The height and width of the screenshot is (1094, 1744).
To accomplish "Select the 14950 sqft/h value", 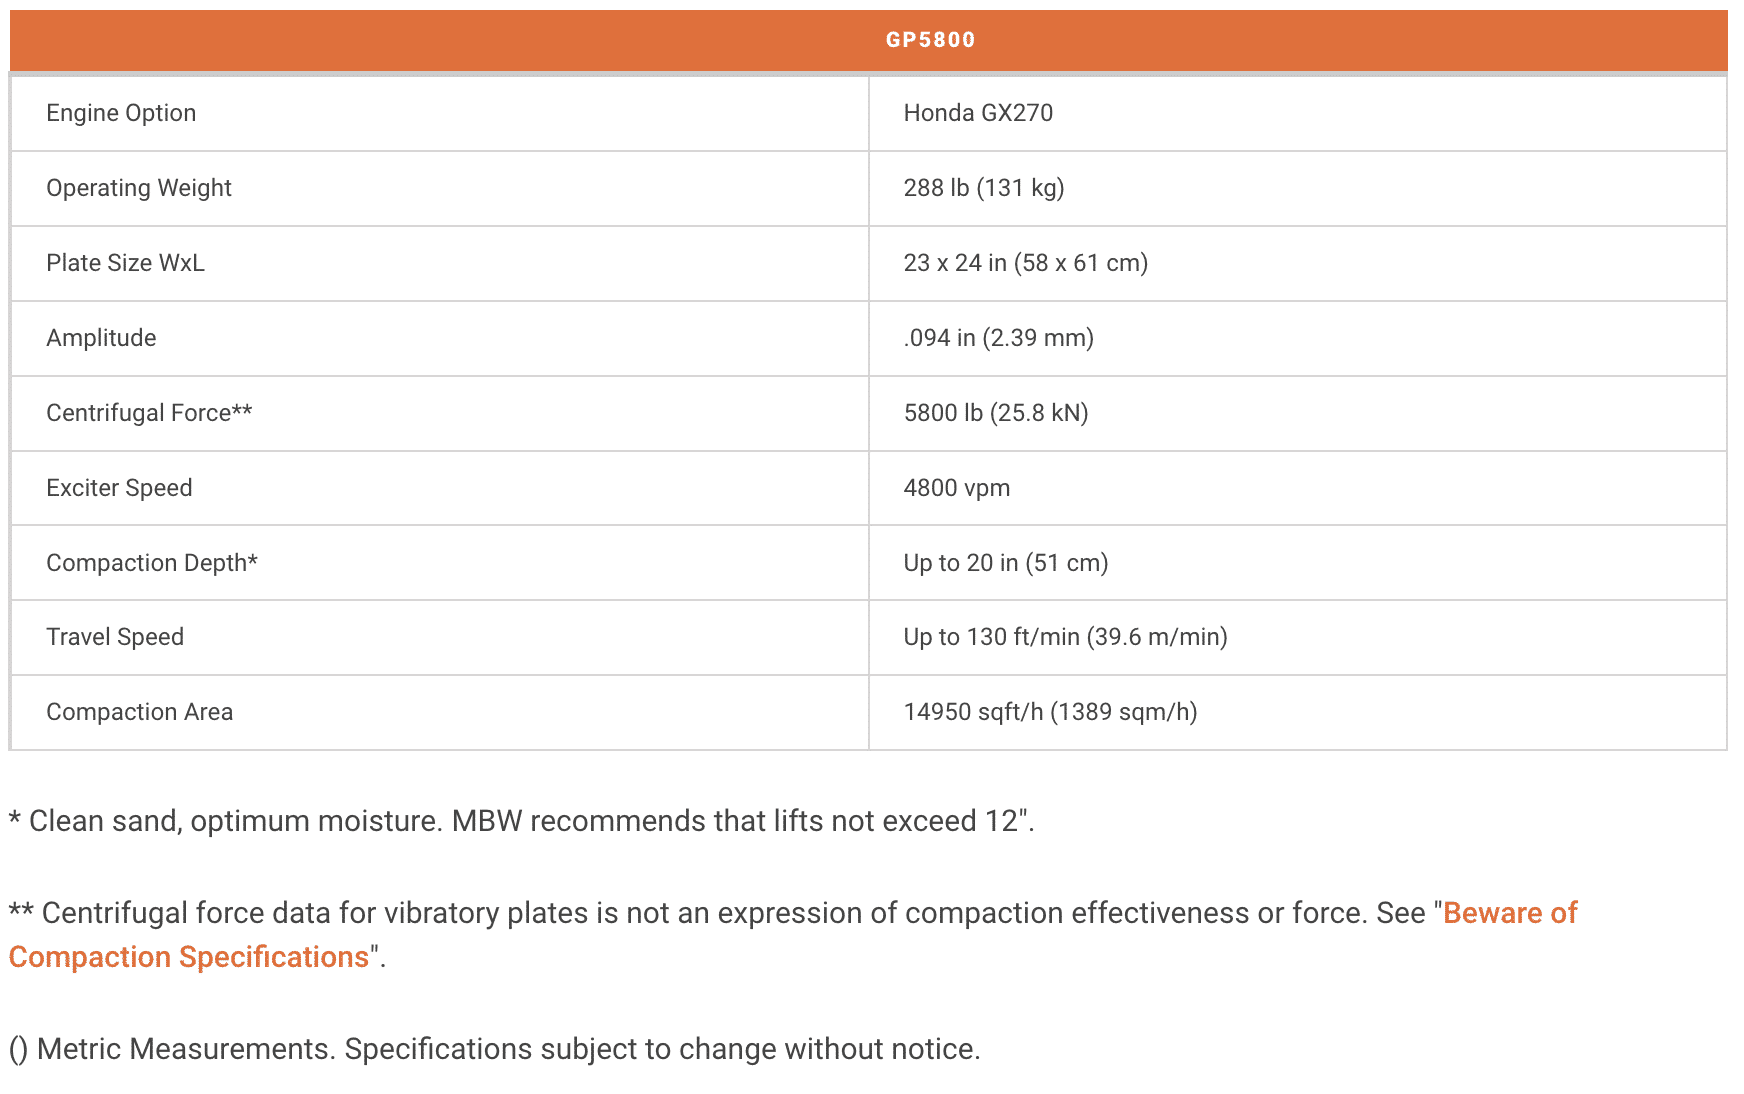I will click(x=1050, y=712).
